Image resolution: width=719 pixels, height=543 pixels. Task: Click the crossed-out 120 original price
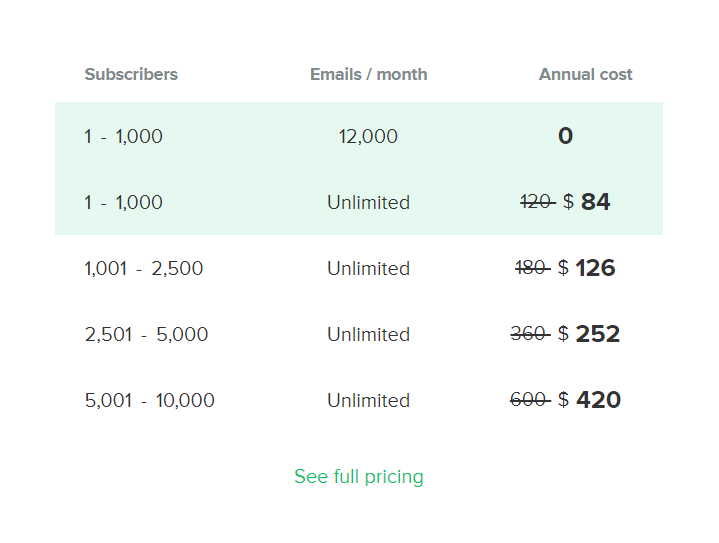(537, 203)
